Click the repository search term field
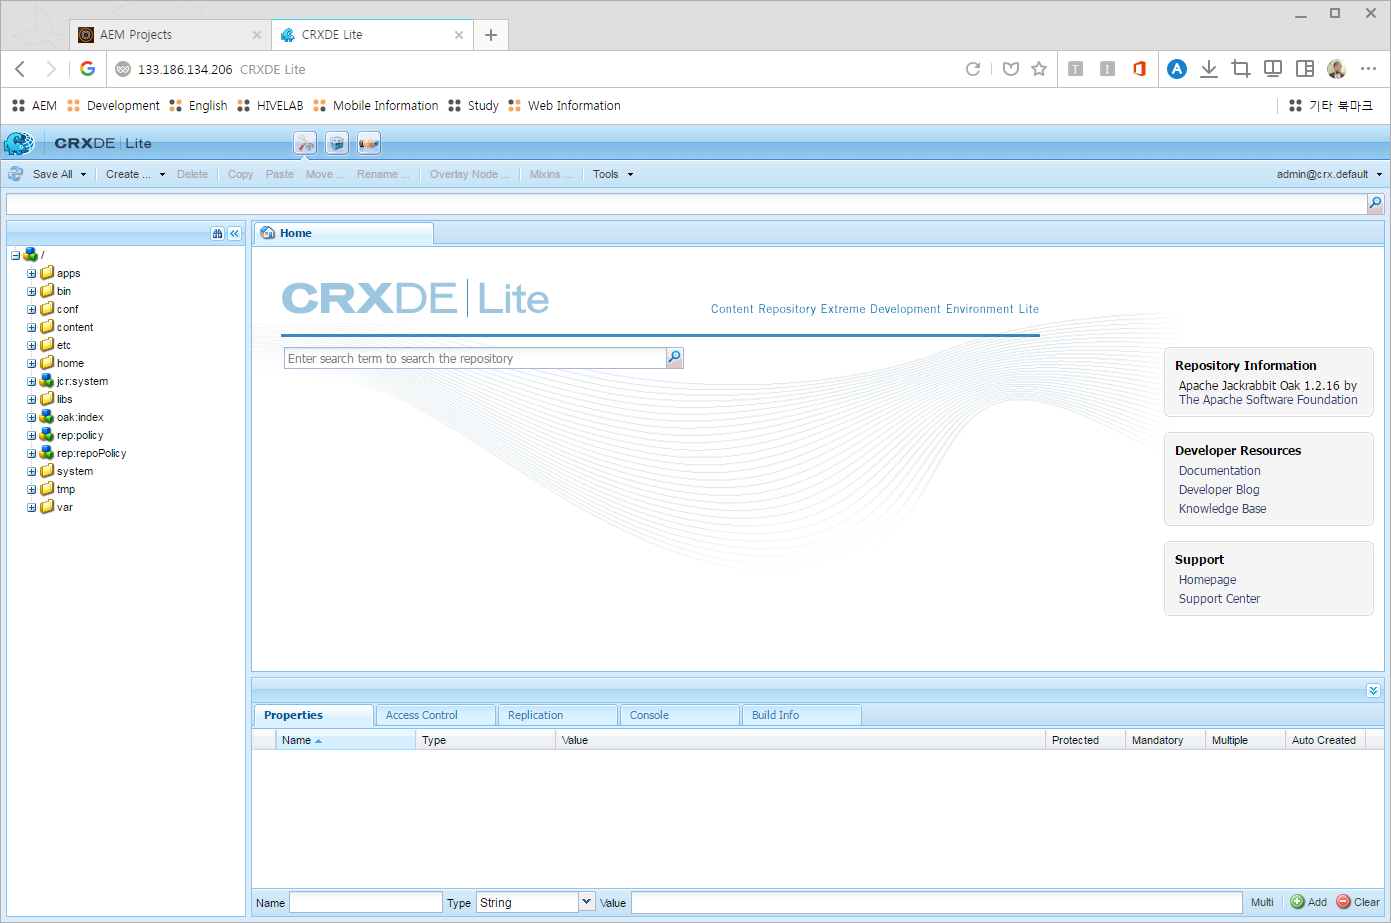This screenshot has height=923, width=1391. [475, 358]
